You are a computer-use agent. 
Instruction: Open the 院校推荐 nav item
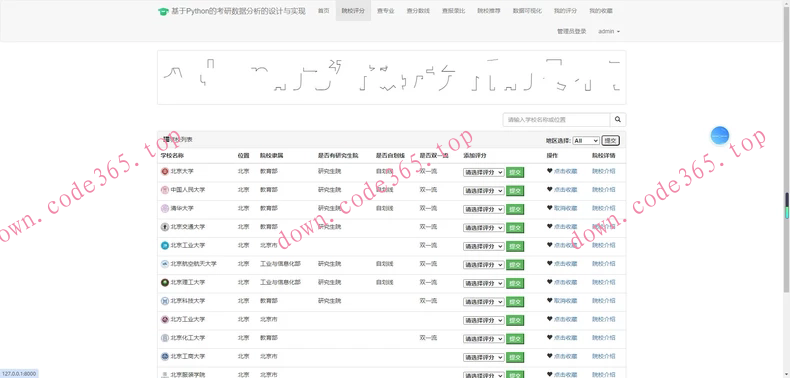tap(489, 11)
